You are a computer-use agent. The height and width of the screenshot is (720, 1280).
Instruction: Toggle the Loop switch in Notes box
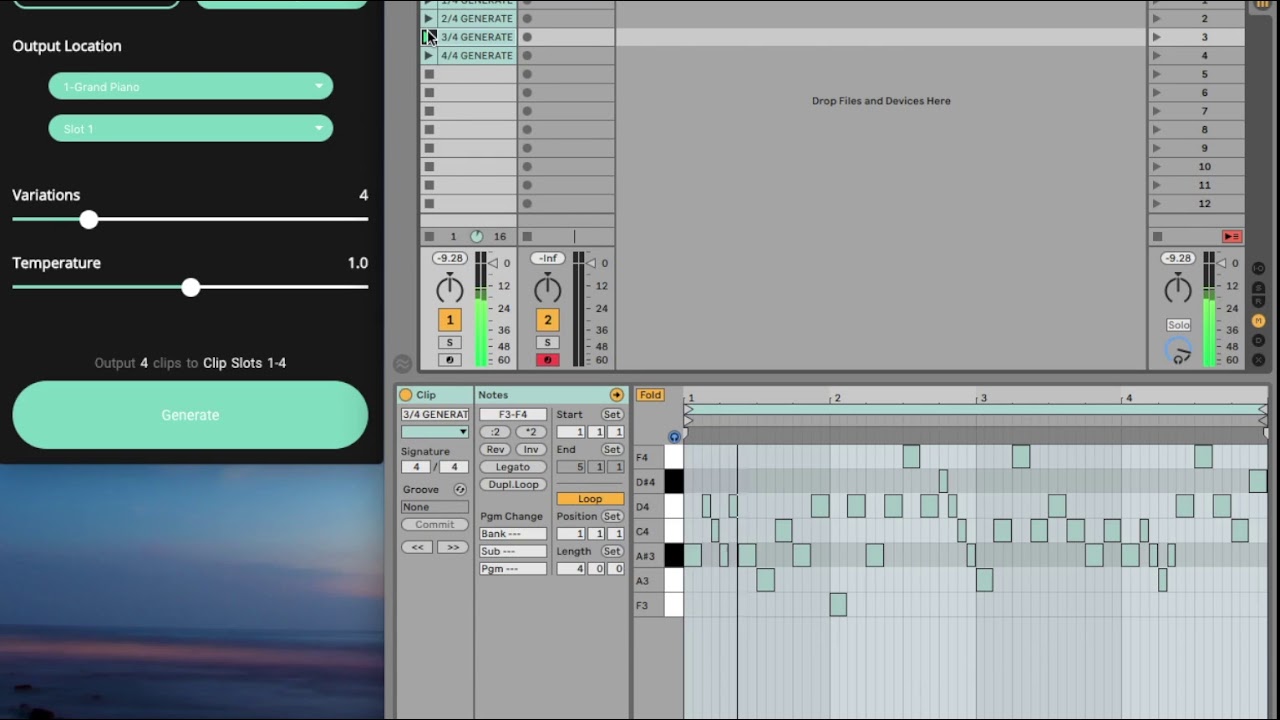[590, 499]
